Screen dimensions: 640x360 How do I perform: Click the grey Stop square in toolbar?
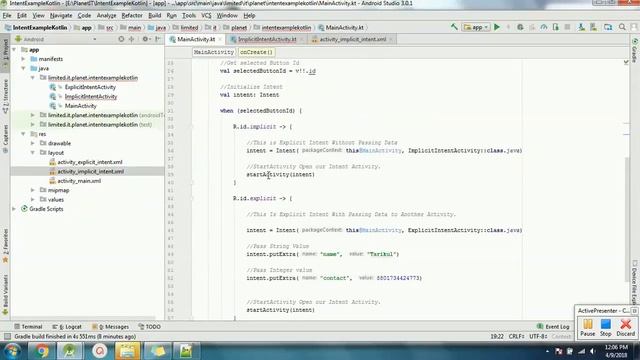pyautogui.click(x=567, y=27)
